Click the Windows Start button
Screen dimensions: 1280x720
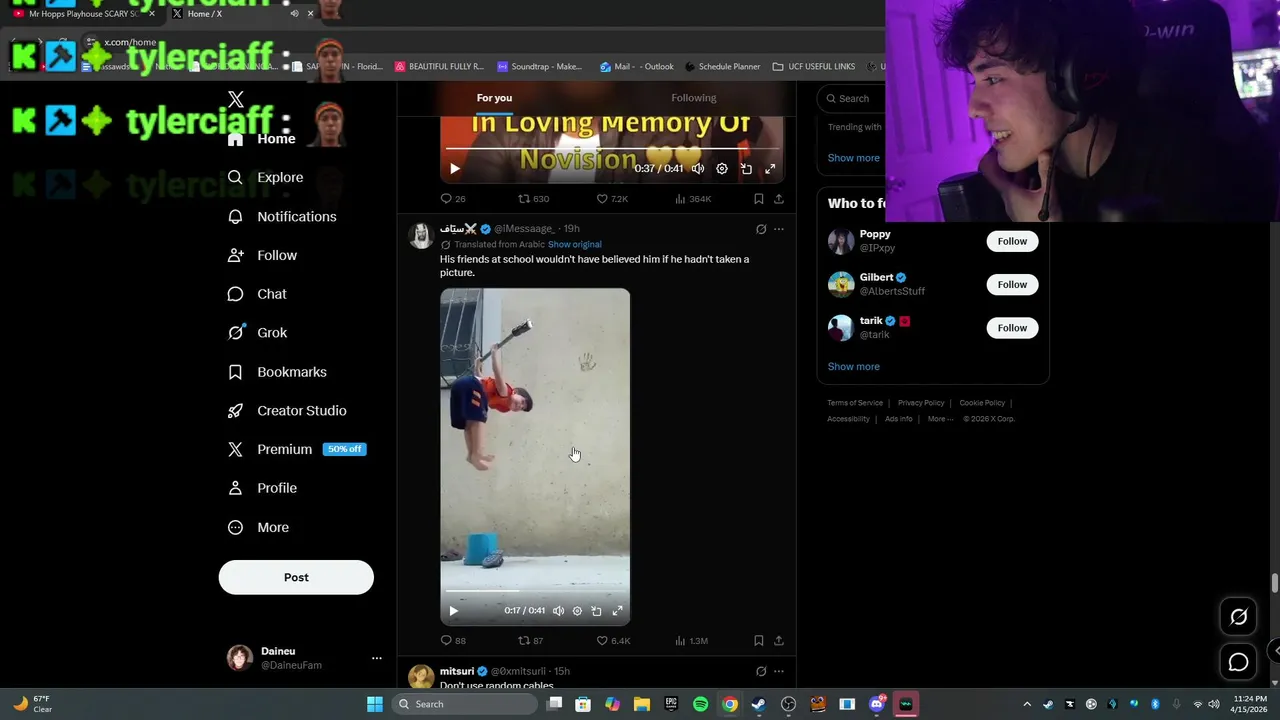[x=374, y=704]
